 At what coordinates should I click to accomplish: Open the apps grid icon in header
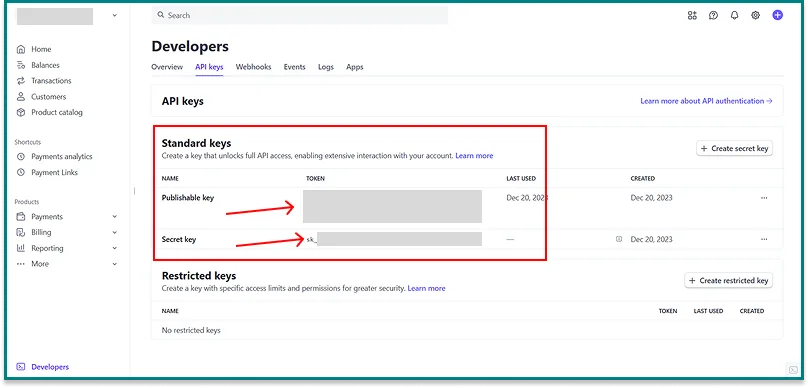point(692,15)
